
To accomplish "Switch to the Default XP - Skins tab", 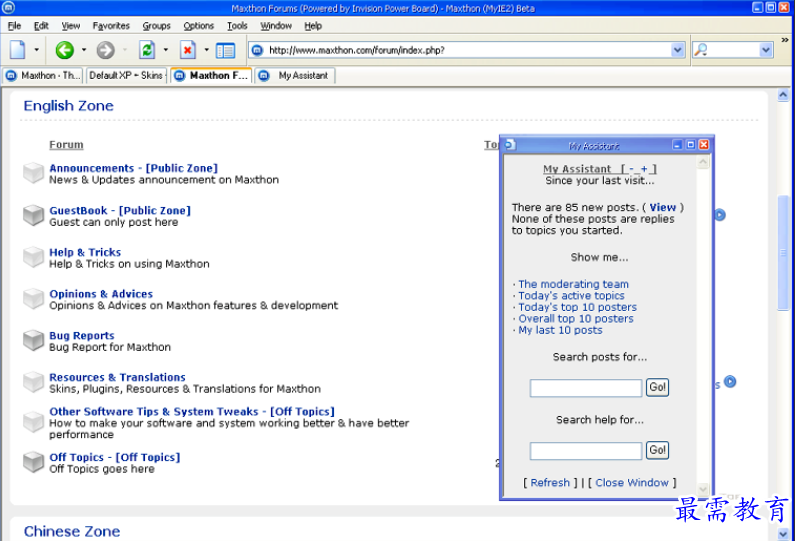I will coord(127,76).
